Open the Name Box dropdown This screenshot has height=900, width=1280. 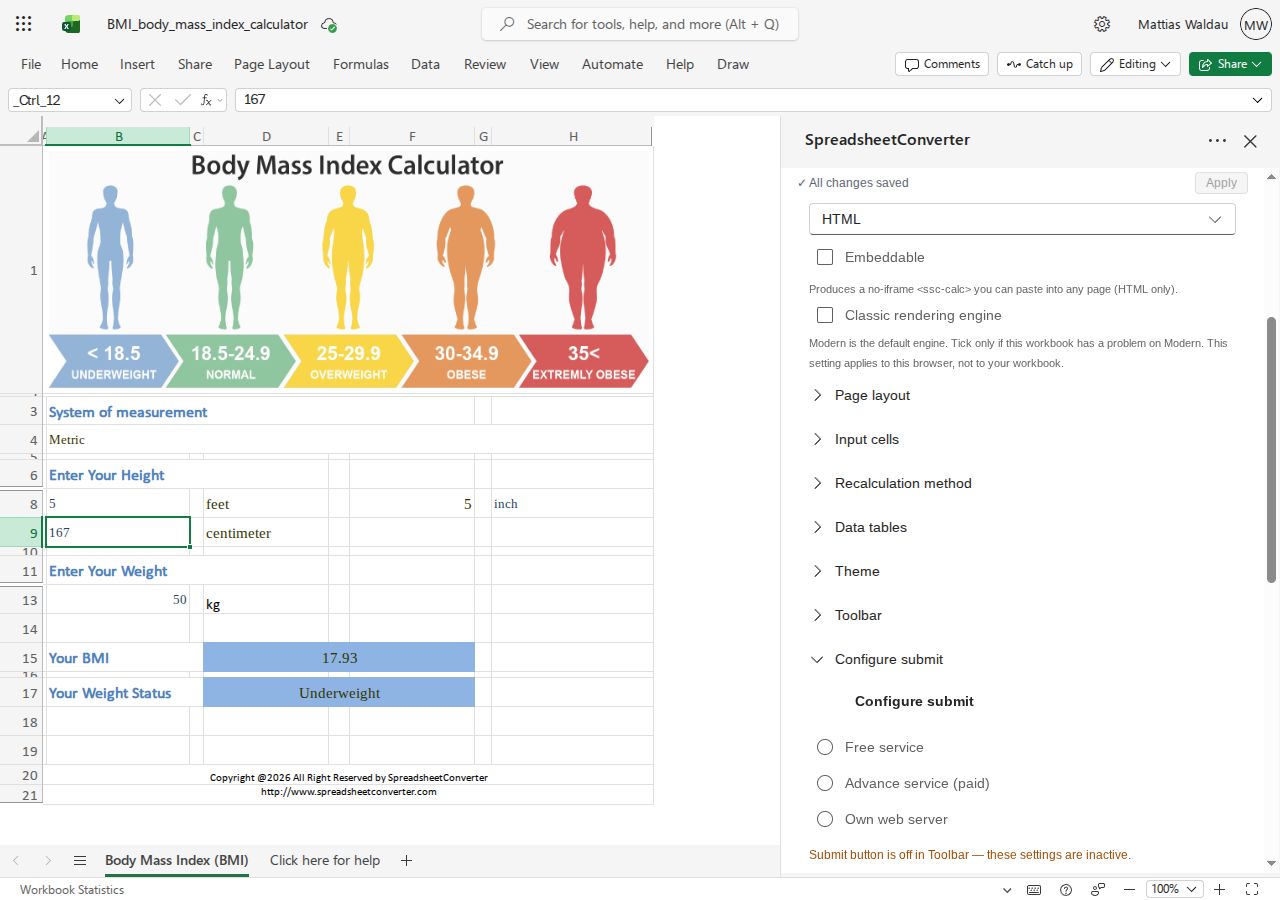tap(120, 100)
